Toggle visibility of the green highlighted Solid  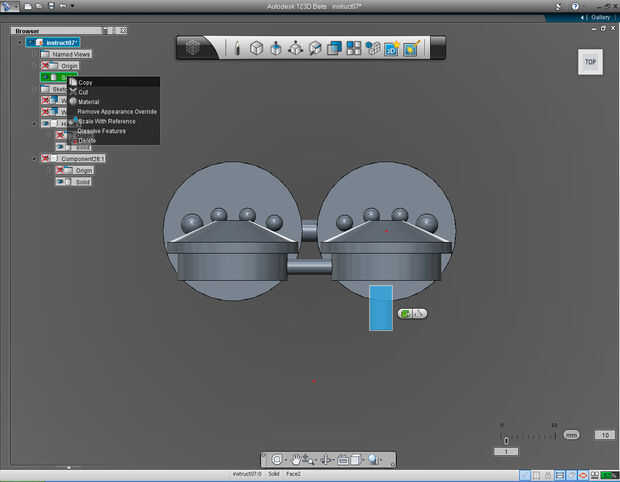pos(45,77)
